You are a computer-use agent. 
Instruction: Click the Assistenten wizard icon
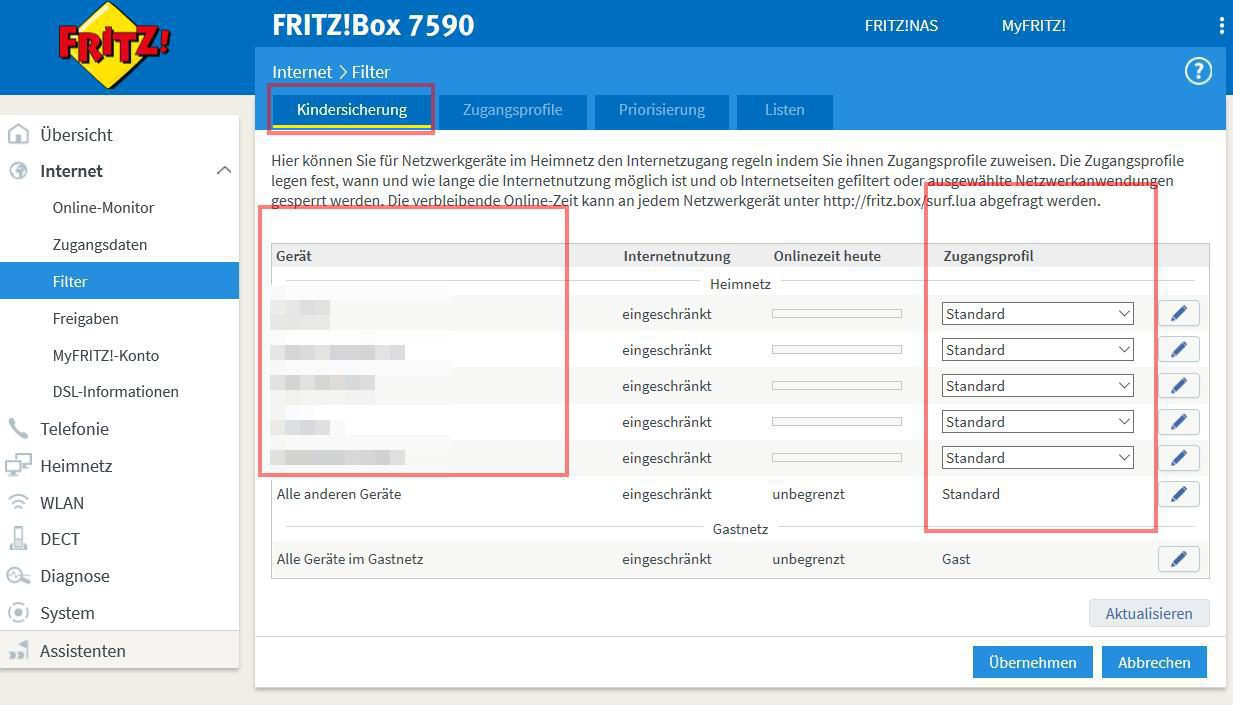point(18,651)
